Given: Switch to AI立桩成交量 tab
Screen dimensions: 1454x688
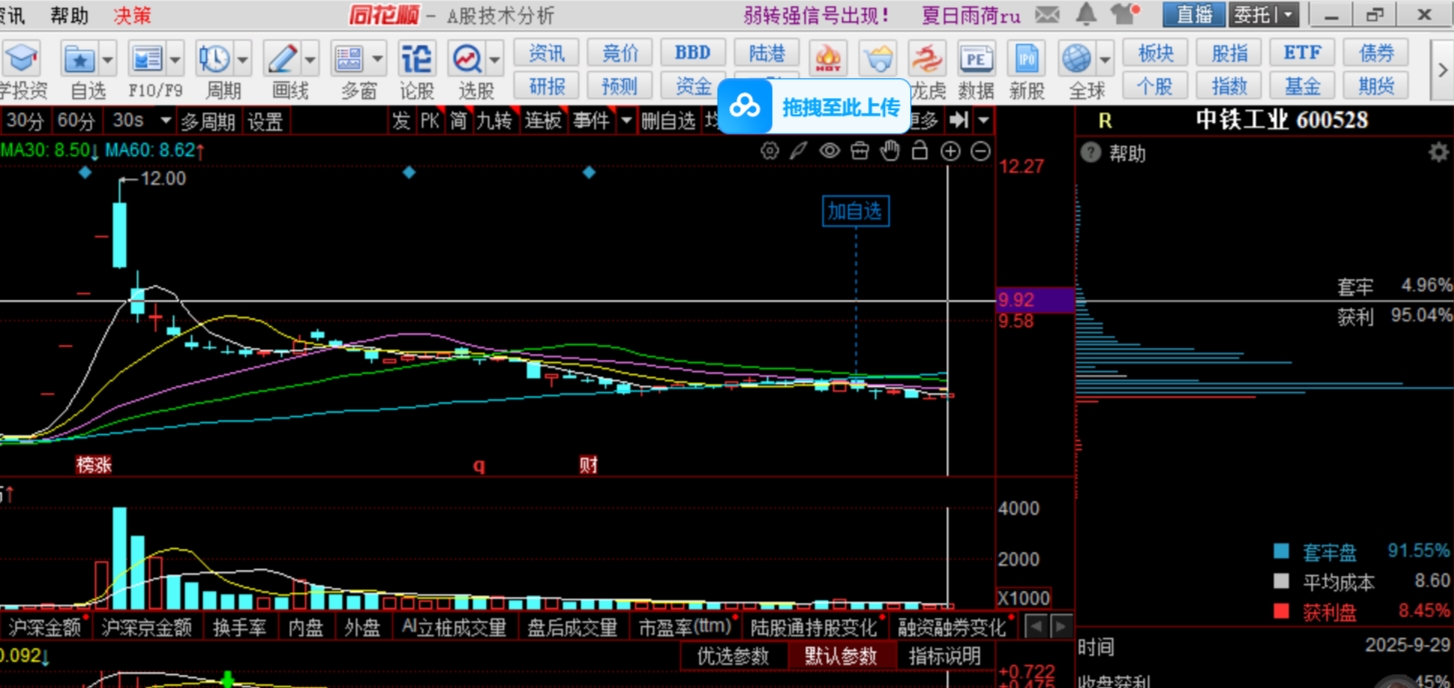Looking at the screenshot, I should 453,627.
